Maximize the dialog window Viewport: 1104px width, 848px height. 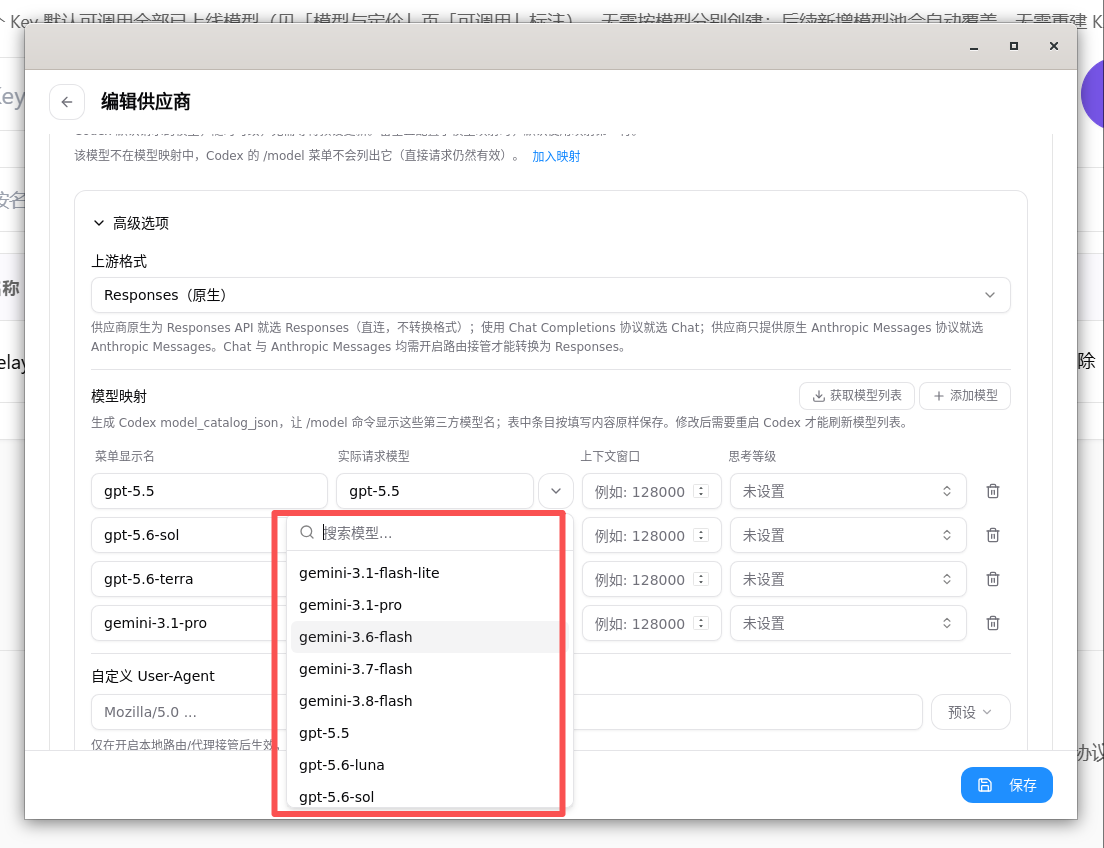[1014, 46]
